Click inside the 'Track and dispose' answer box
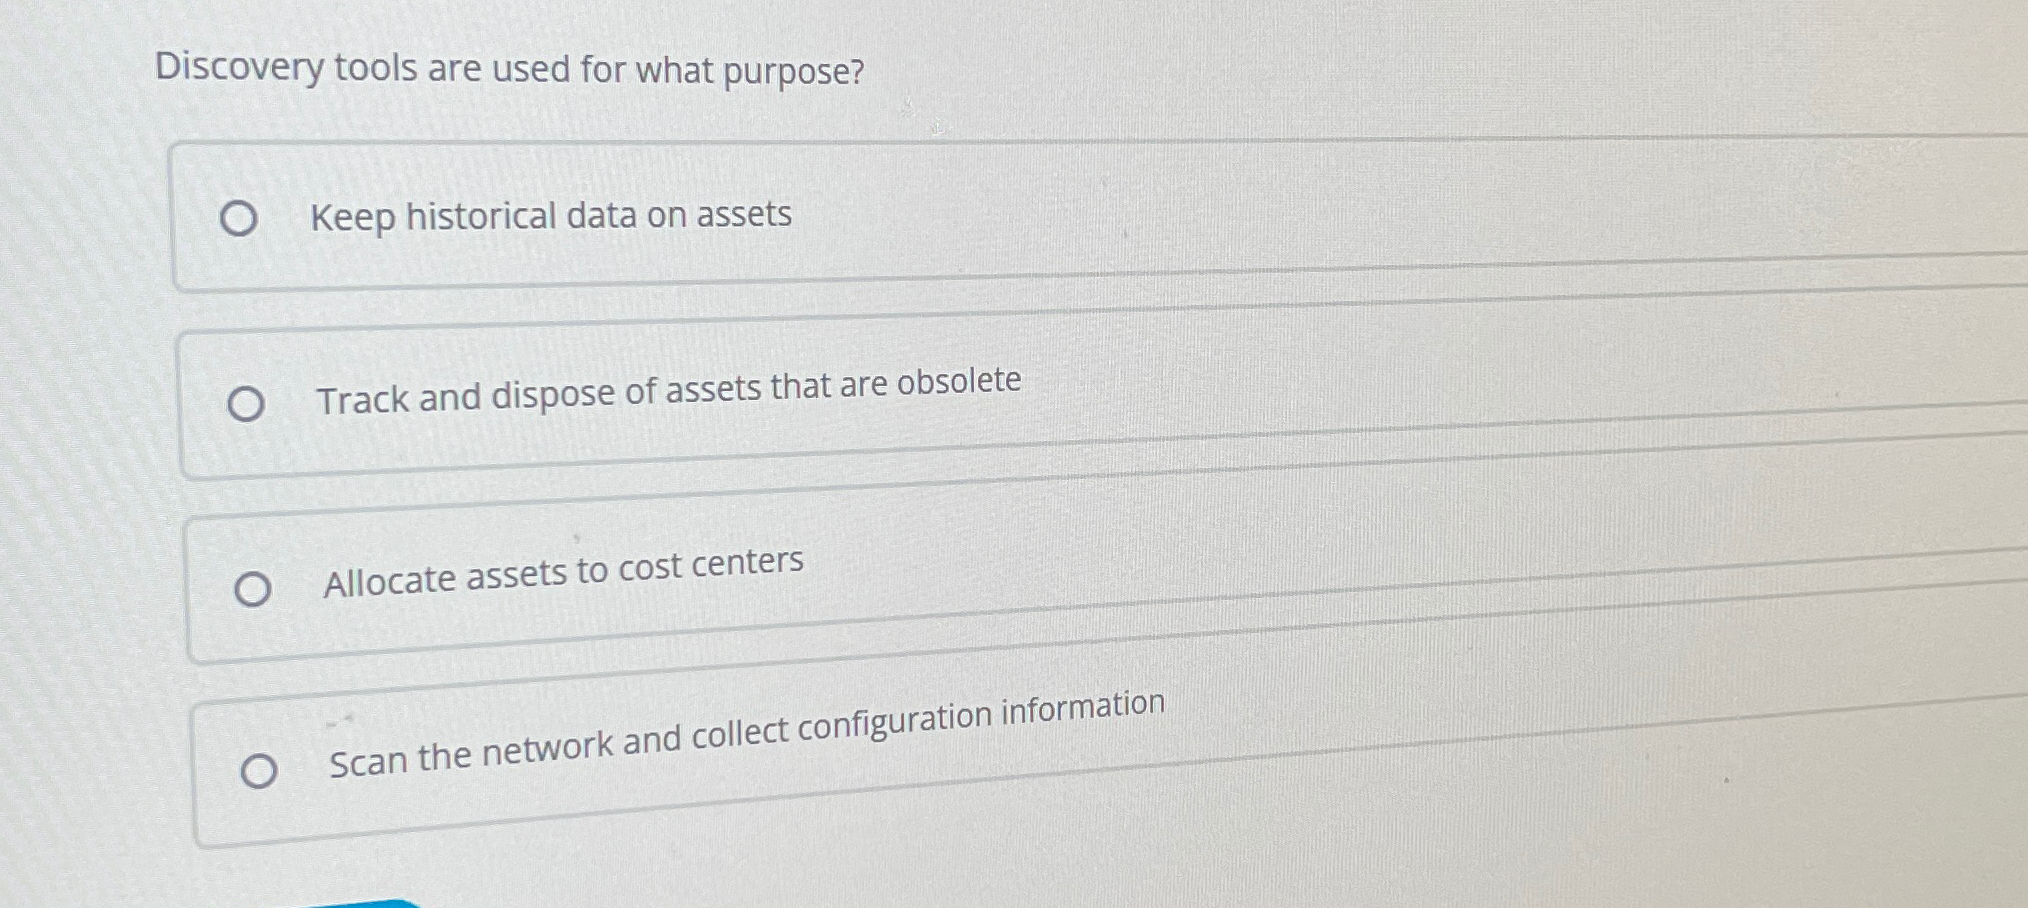The height and width of the screenshot is (908, 2028). 900,400
